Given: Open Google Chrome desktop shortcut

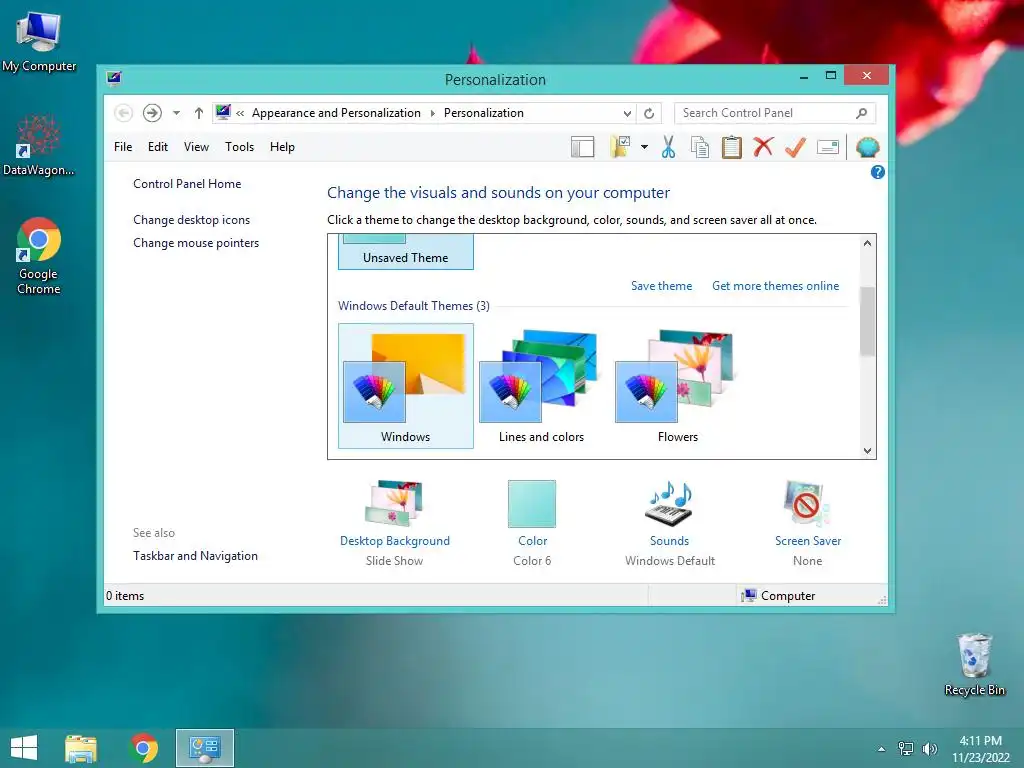Looking at the screenshot, I should click(x=39, y=256).
